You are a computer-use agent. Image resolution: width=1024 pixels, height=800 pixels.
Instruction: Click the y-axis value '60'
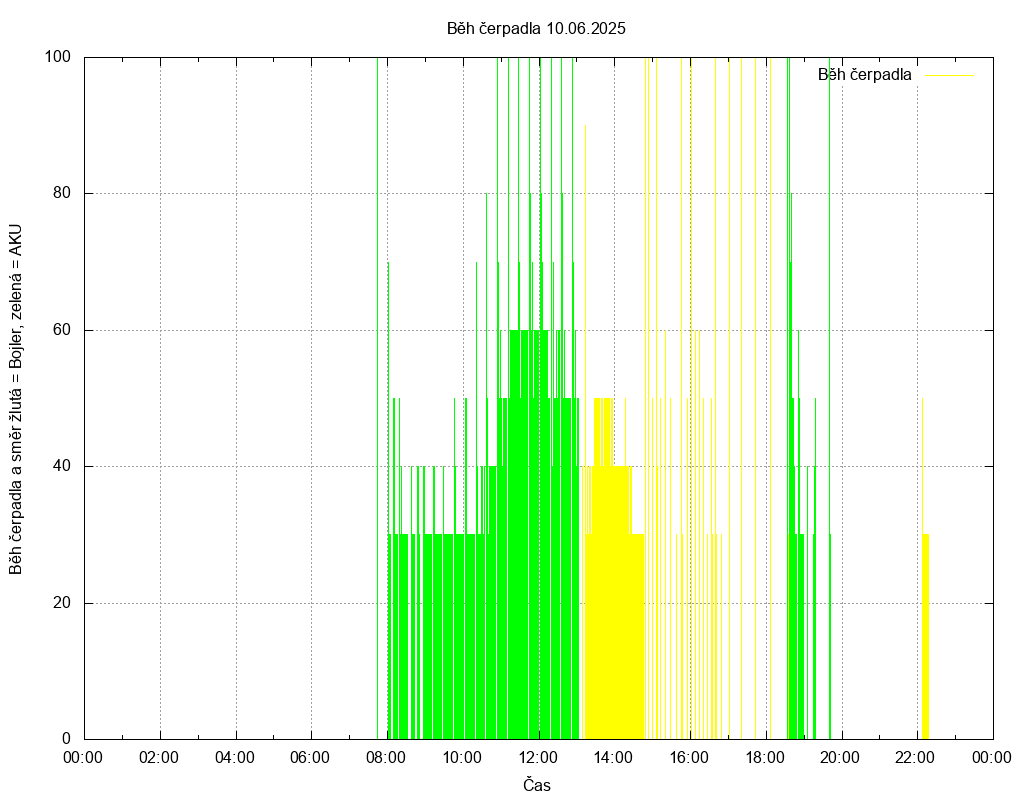[x=62, y=330]
